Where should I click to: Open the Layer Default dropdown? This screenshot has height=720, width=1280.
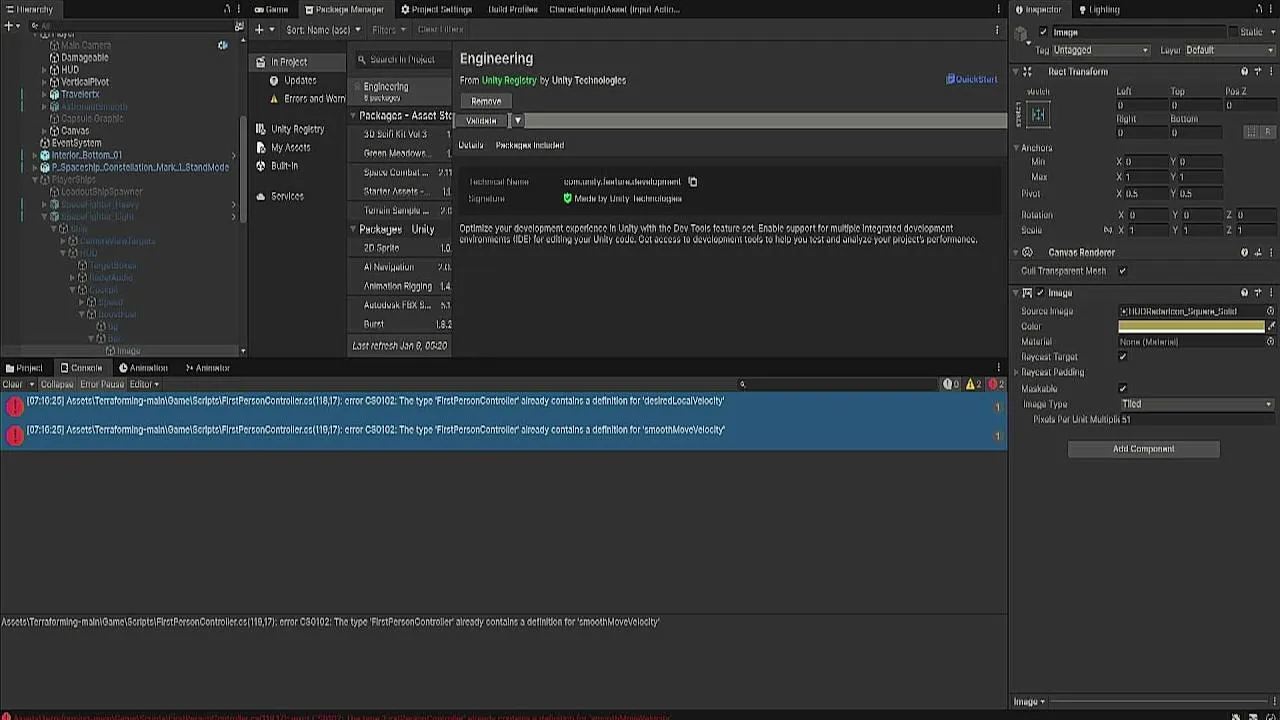1230,50
